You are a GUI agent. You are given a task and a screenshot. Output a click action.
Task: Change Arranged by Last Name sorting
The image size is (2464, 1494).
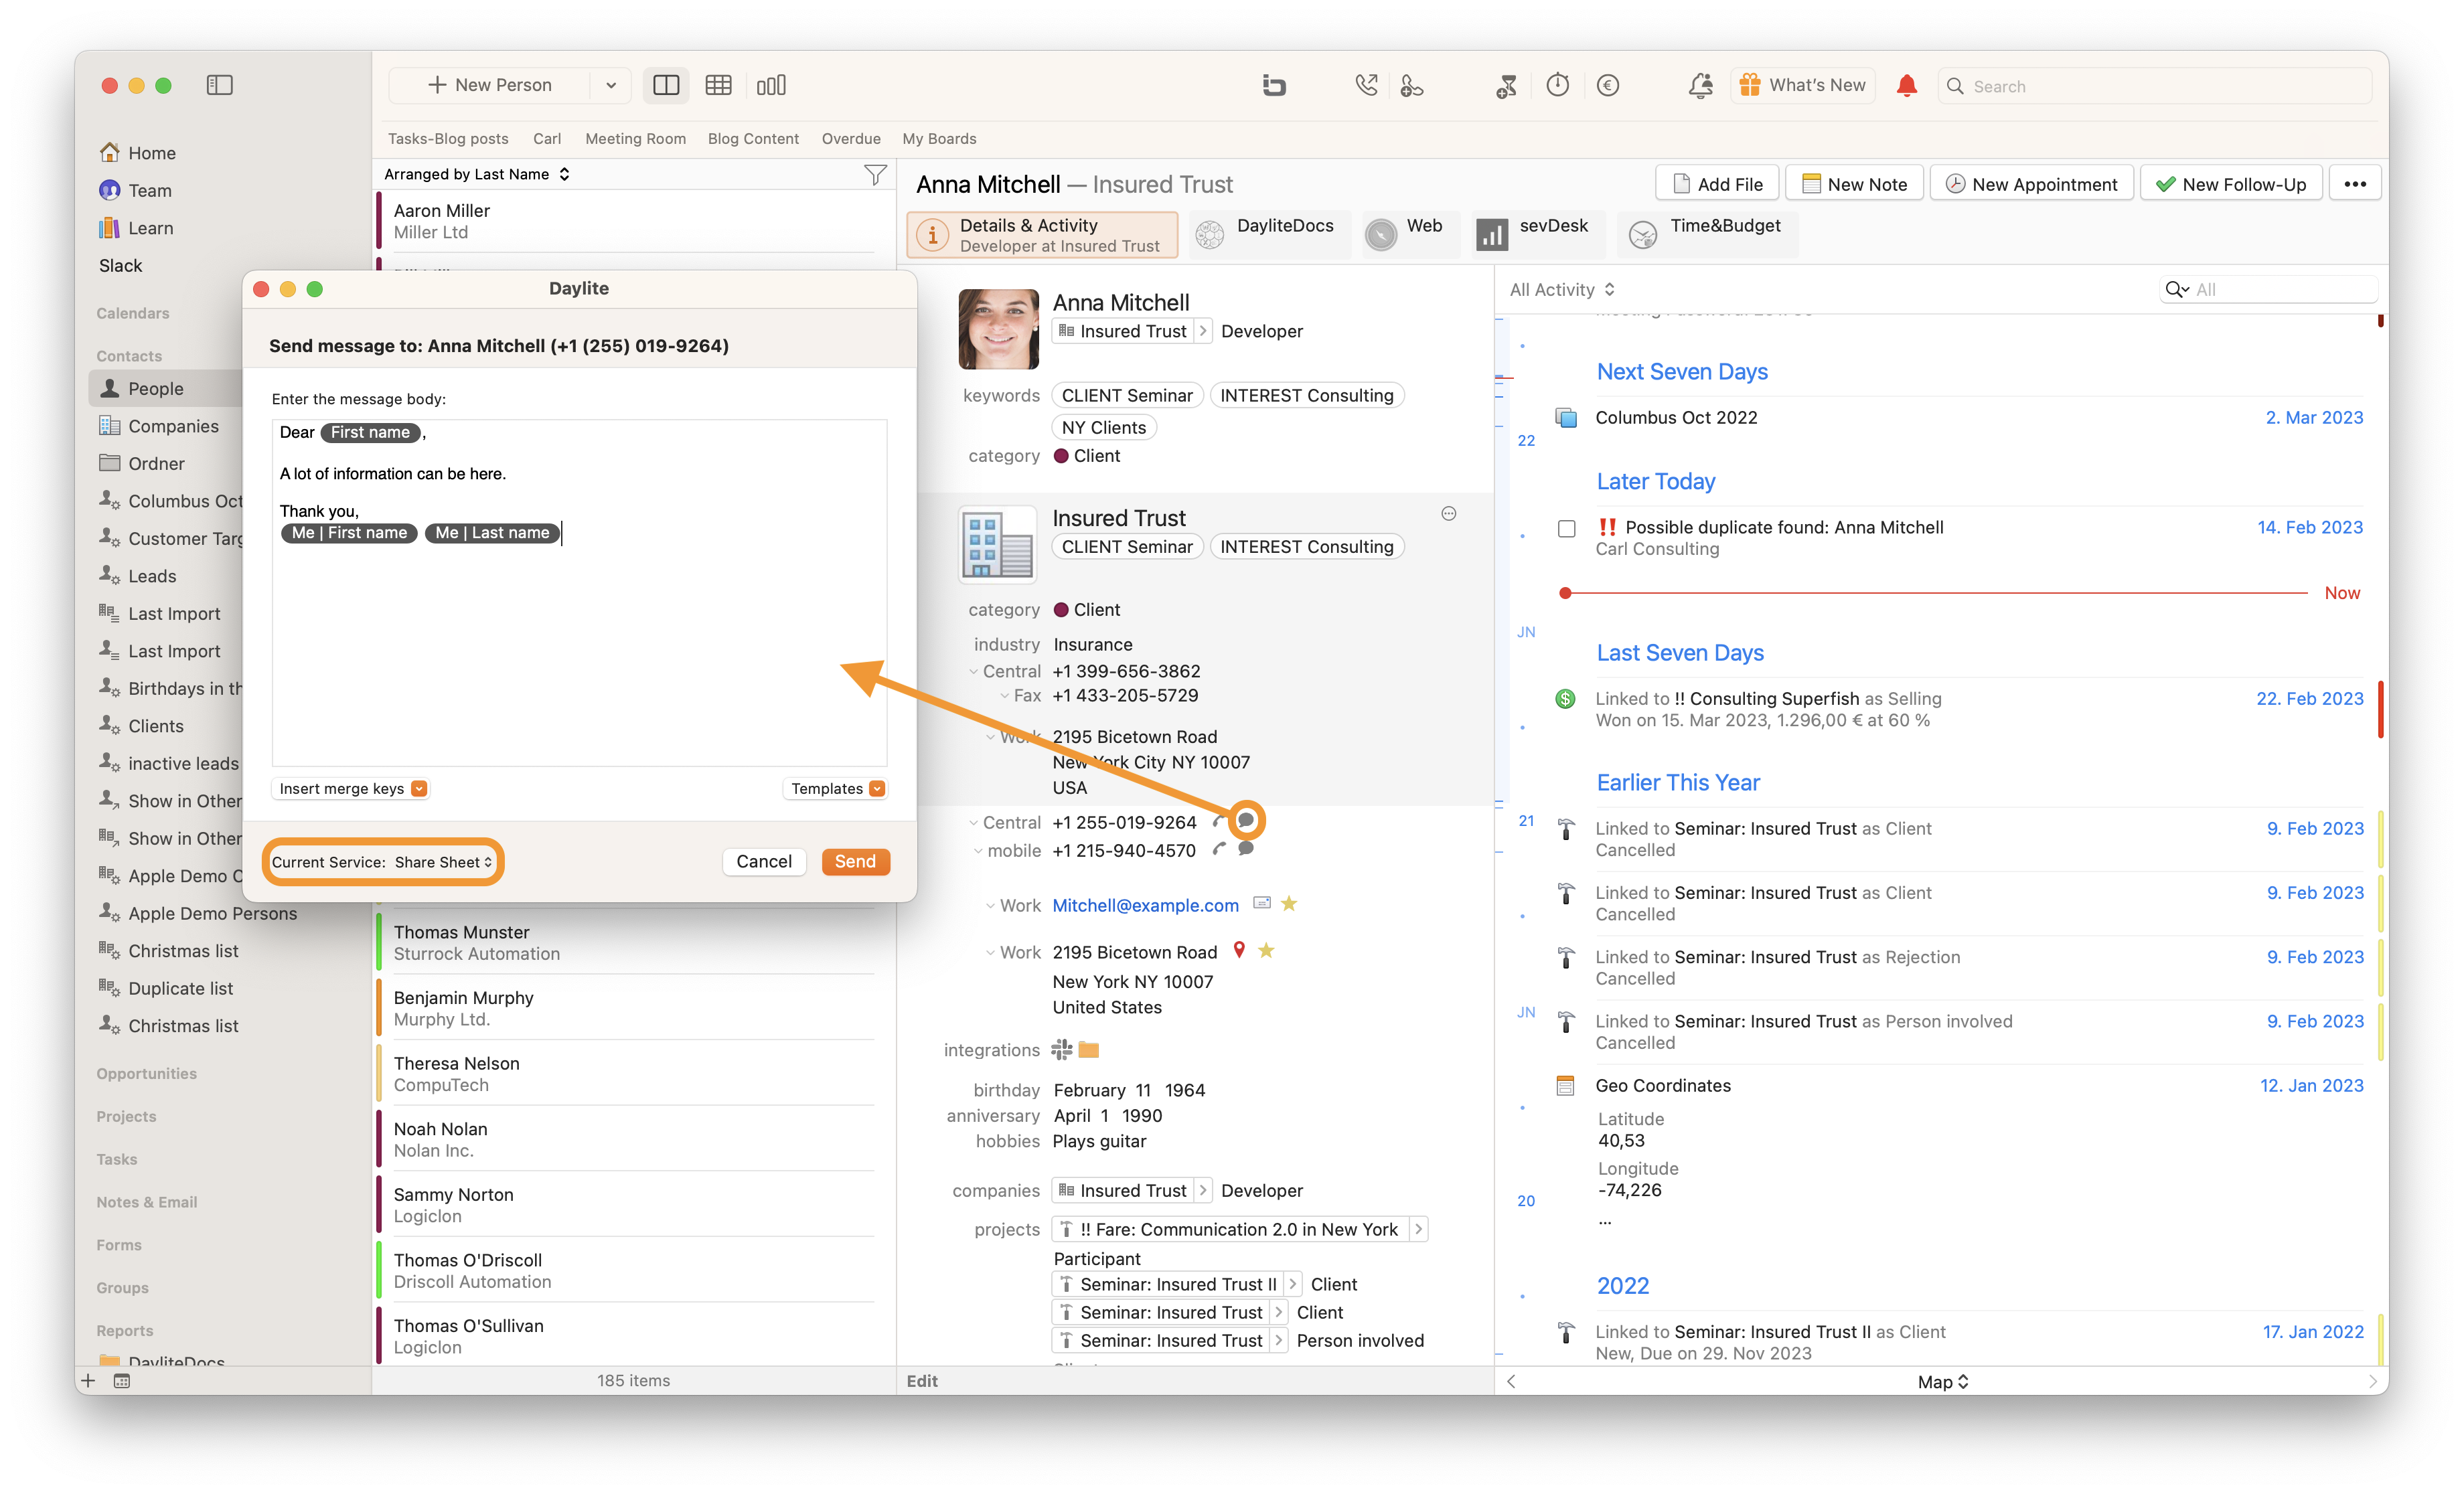click(477, 174)
